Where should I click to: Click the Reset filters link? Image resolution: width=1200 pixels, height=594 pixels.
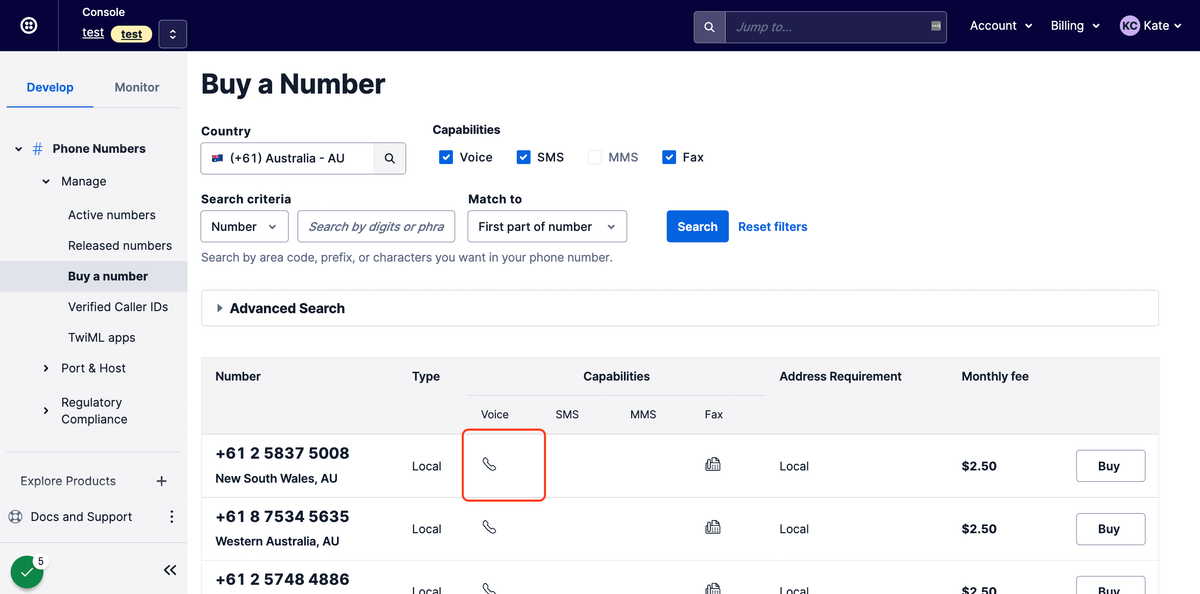click(x=773, y=227)
